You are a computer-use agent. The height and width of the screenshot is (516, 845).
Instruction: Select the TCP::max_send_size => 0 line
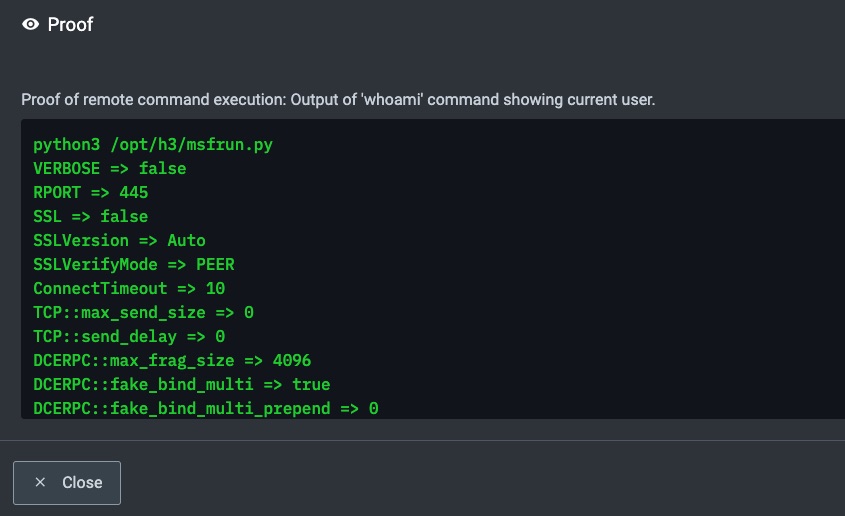click(143, 312)
